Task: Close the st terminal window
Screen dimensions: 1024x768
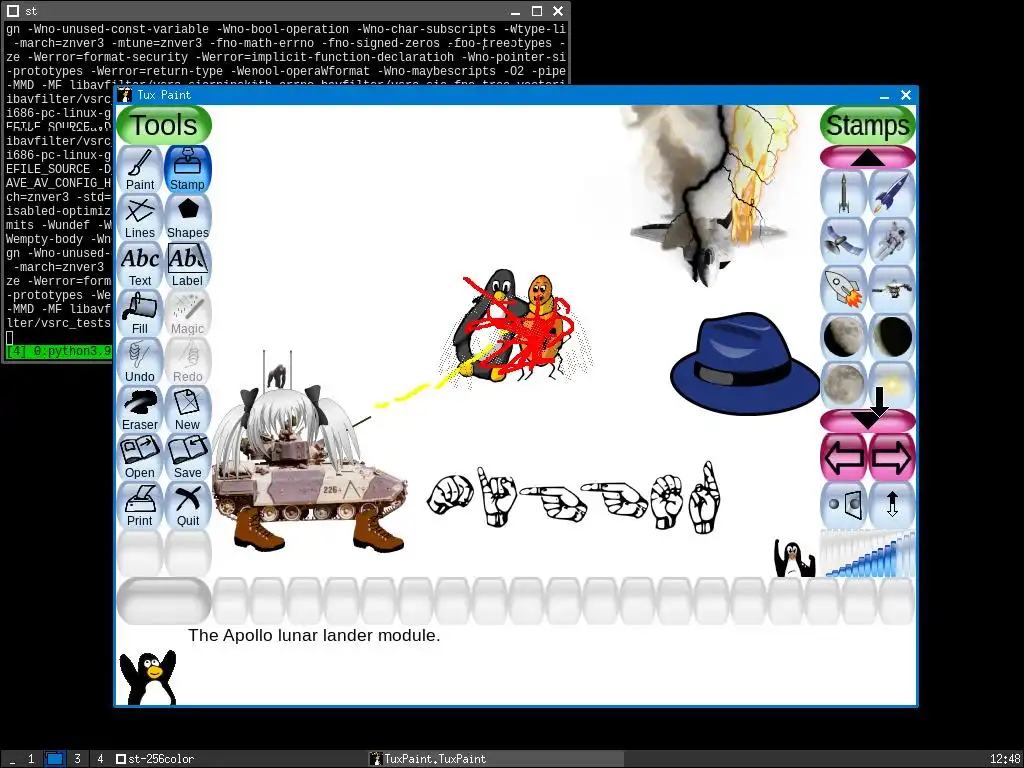Action: click(x=558, y=11)
